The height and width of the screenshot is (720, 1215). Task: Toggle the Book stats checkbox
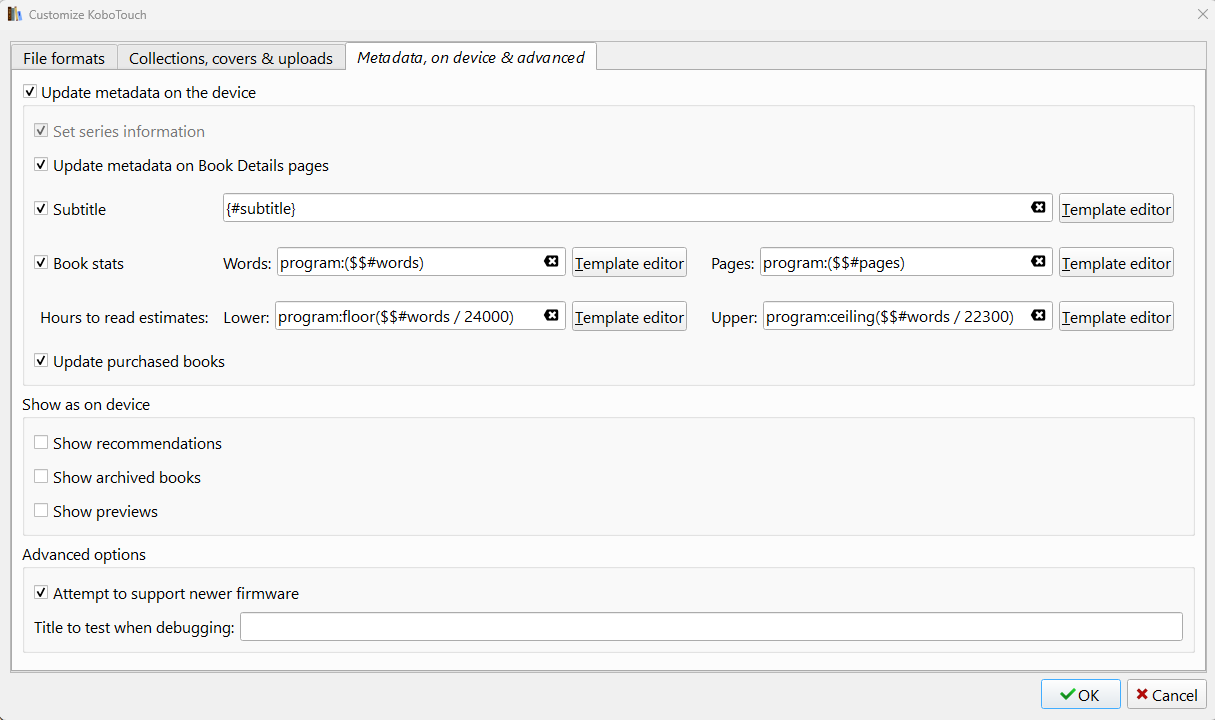tap(41, 263)
